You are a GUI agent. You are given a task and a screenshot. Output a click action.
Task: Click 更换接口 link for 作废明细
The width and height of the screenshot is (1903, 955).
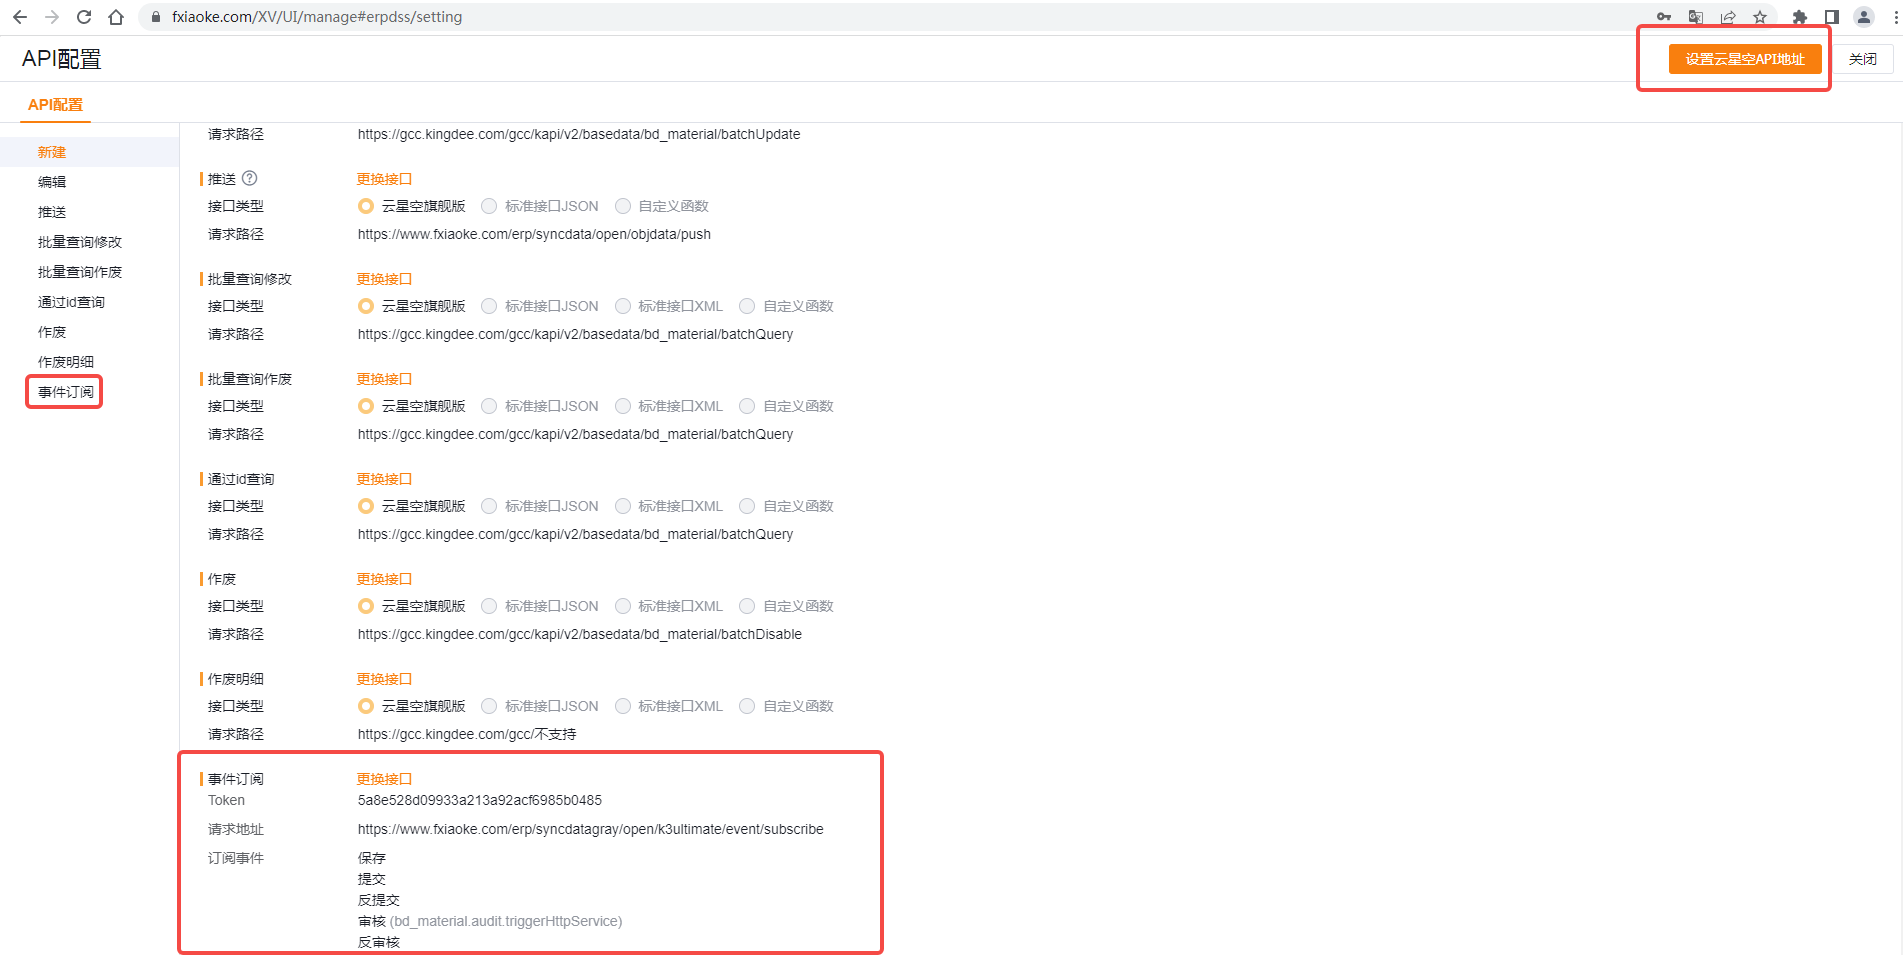click(x=385, y=679)
